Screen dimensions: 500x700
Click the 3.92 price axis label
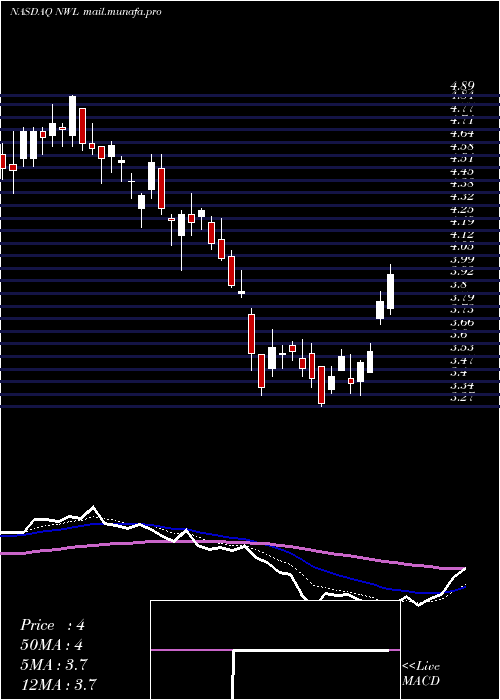click(x=462, y=272)
